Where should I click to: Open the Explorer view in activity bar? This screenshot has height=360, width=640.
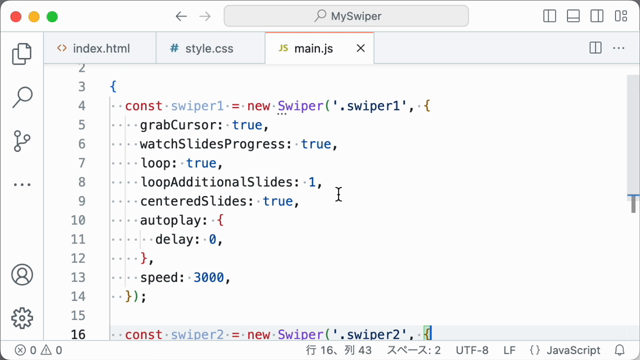22,54
